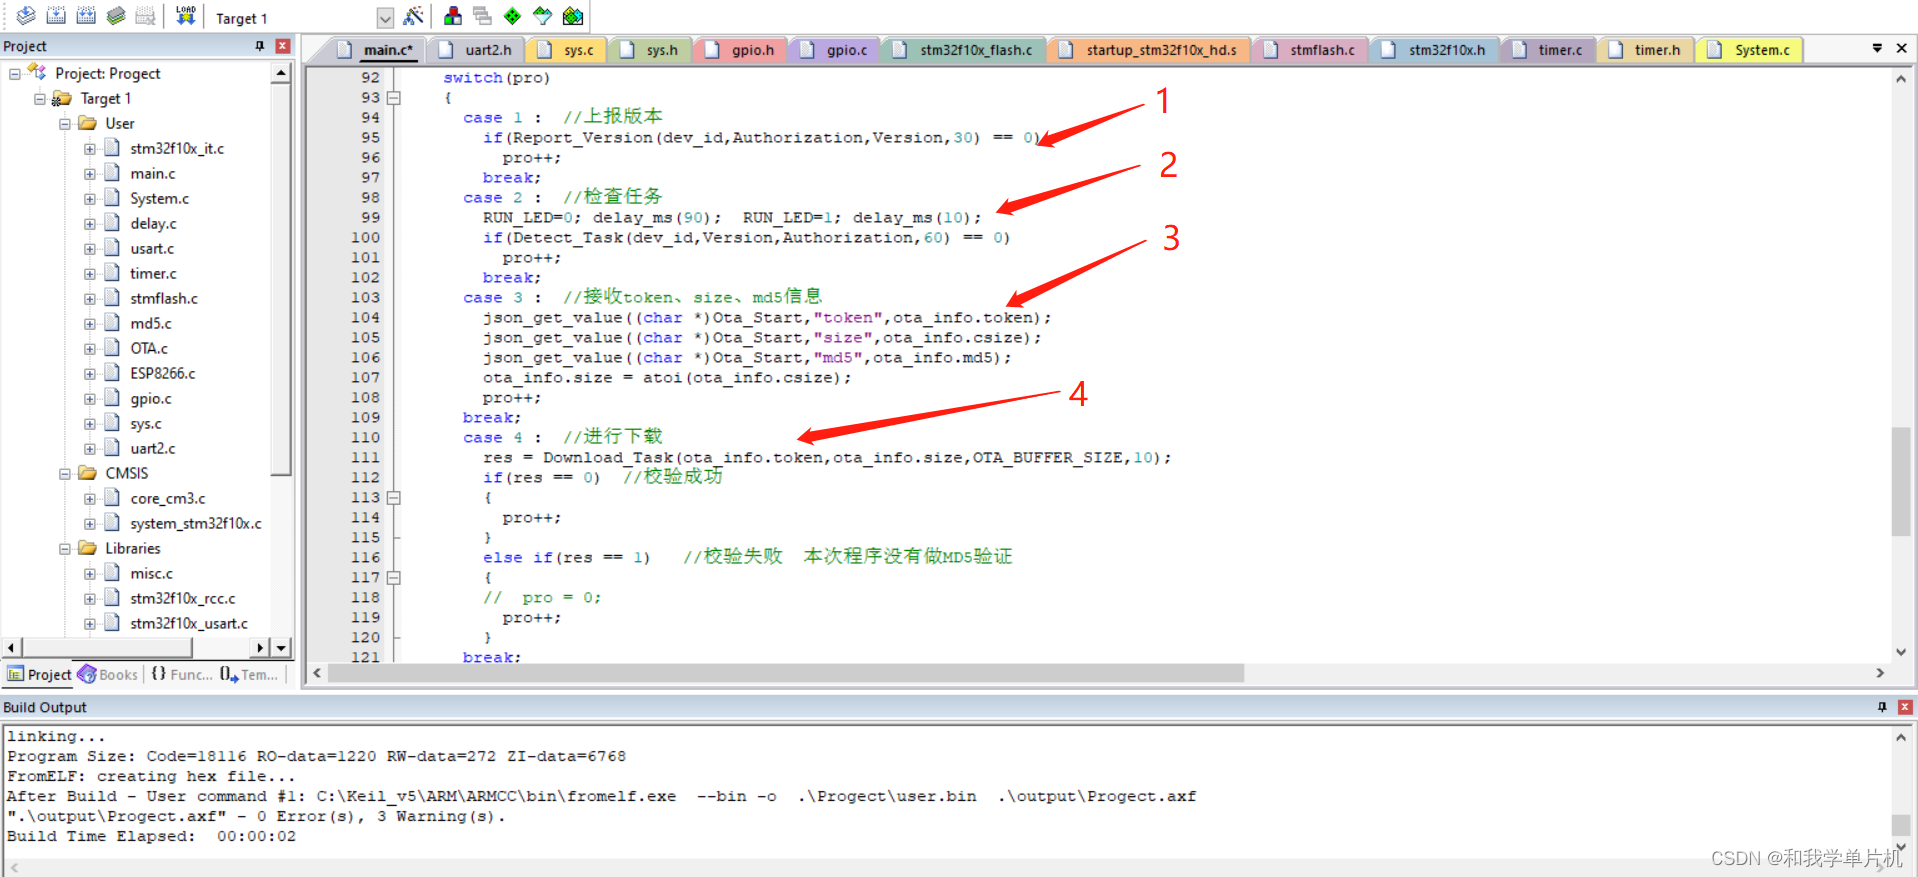Screen dimensions: 1918x877
Task: Collapse code fold at line 117
Action: point(394,578)
